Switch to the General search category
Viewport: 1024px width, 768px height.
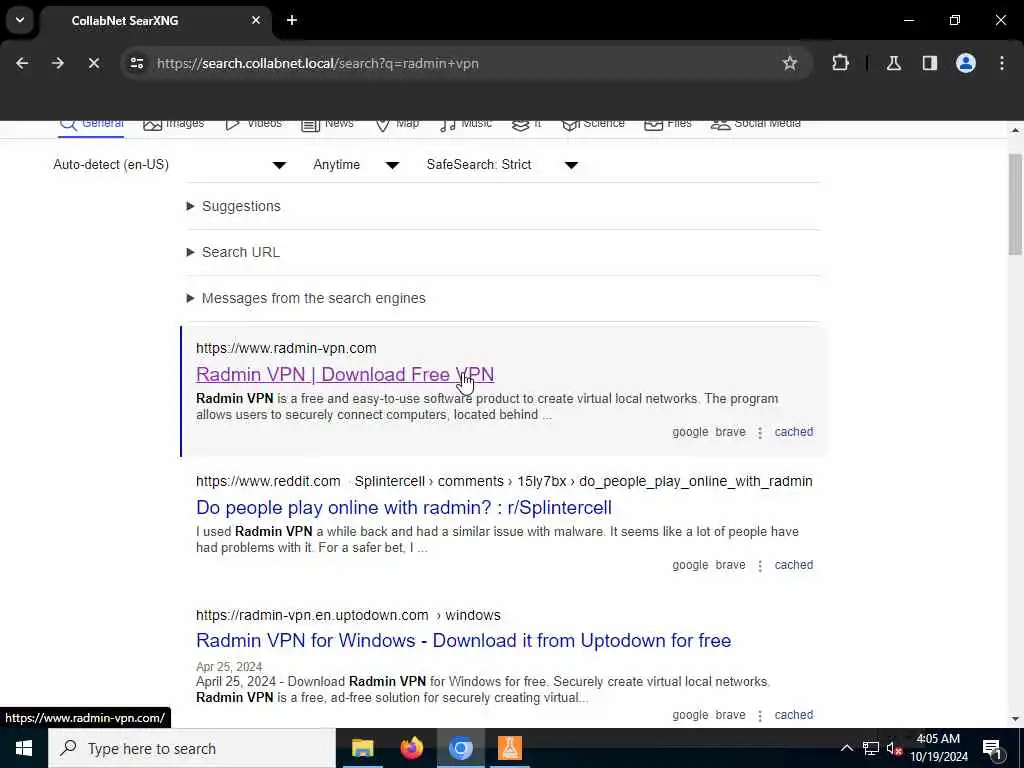tap(91, 124)
